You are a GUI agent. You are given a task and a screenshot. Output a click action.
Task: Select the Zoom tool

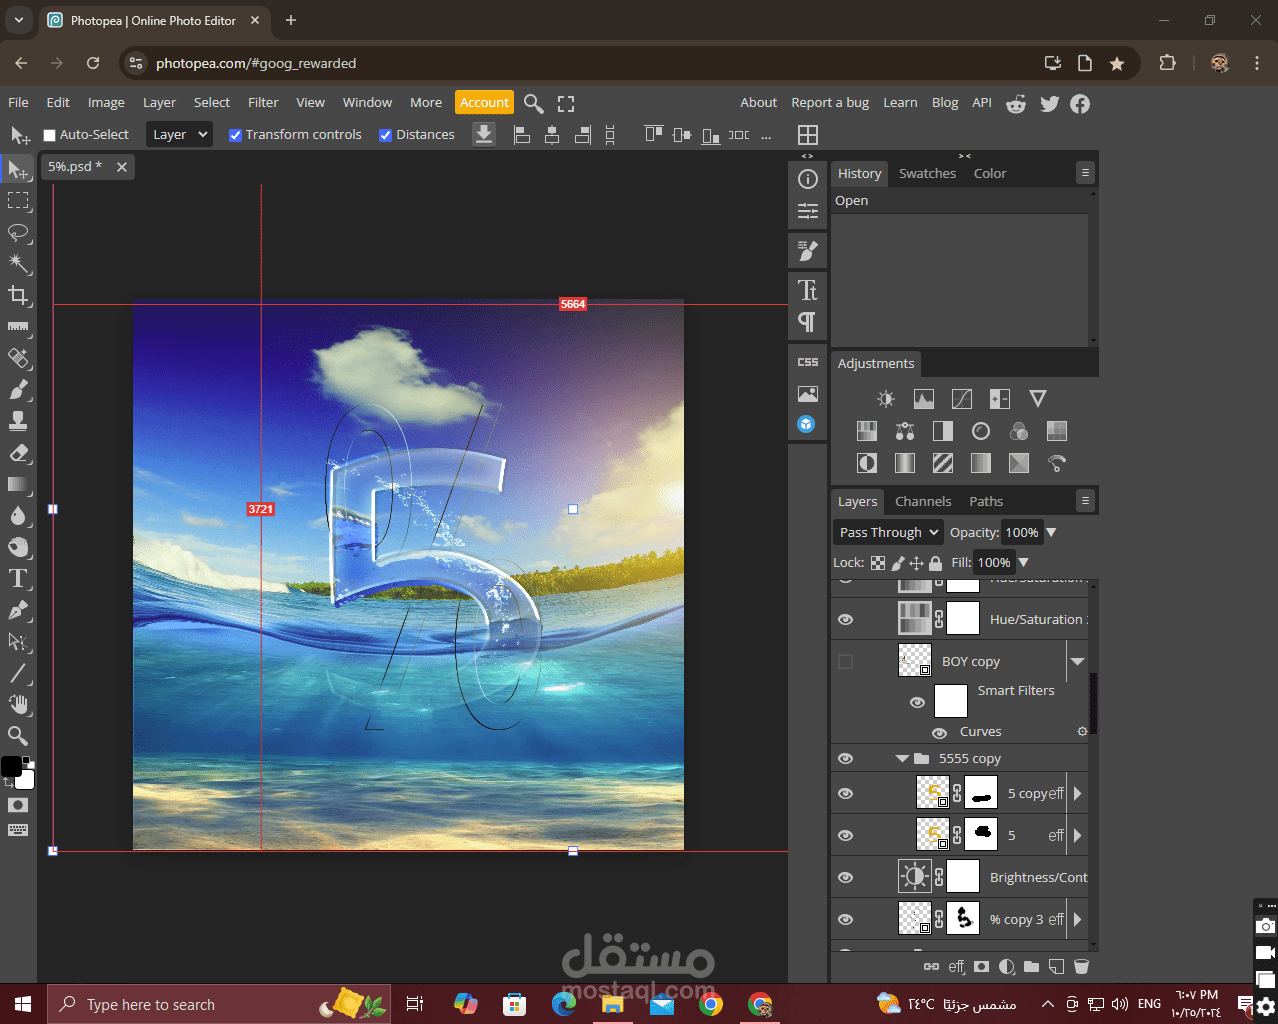click(18, 736)
